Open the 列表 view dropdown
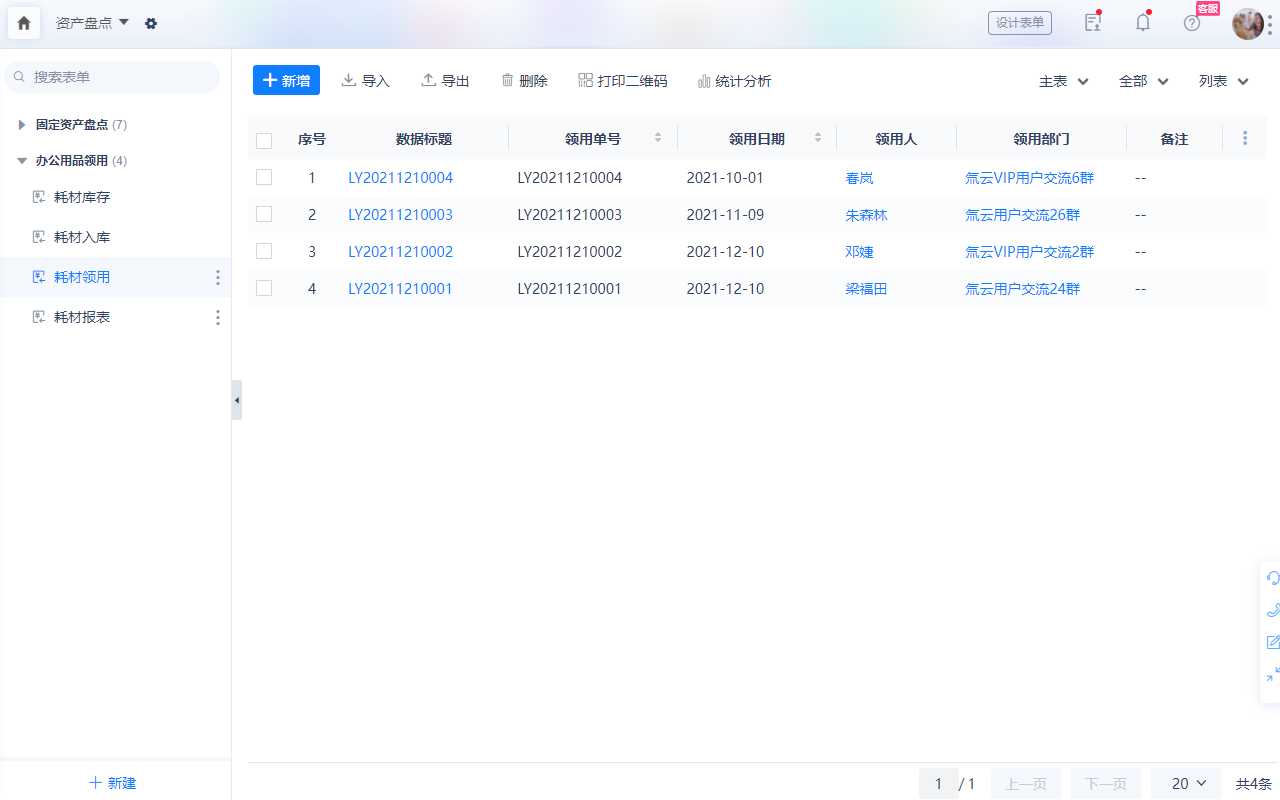Image resolution: width=1280 pixels, height=800 pixels. coord(1224,82)
